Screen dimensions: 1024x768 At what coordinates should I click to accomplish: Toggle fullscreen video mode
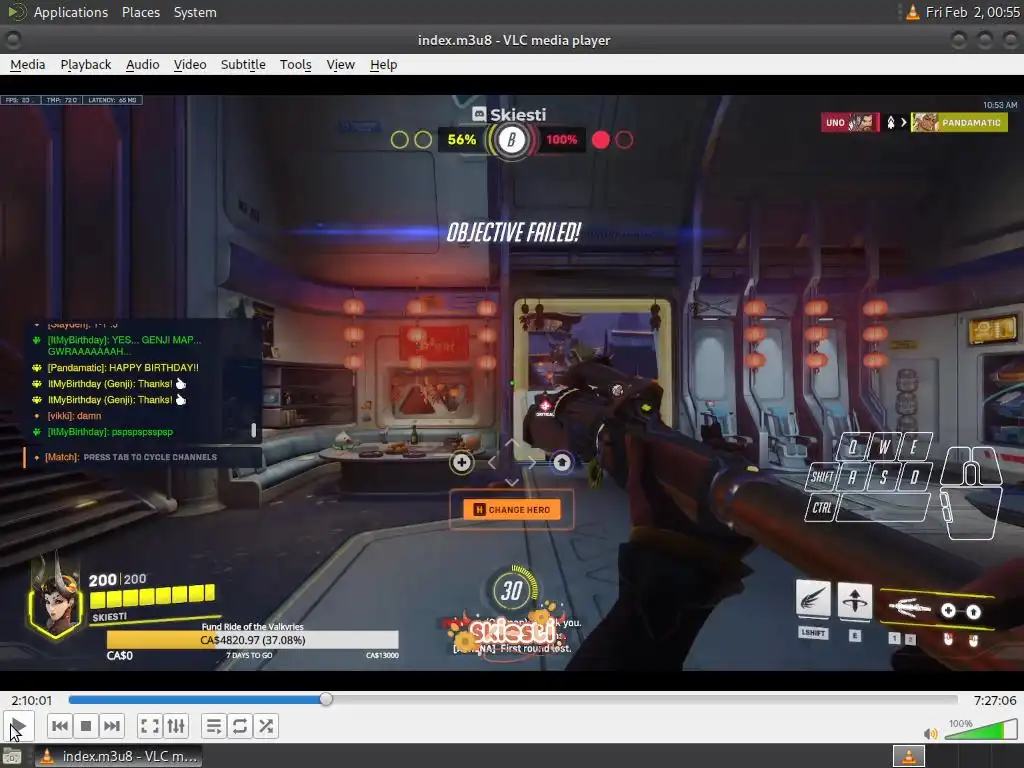click(x=150, y=726)
